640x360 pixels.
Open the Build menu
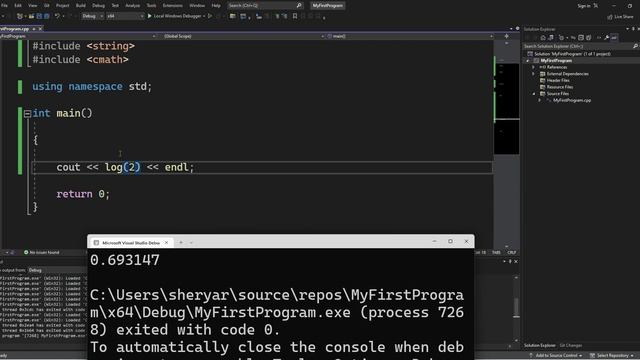point(81,6)
